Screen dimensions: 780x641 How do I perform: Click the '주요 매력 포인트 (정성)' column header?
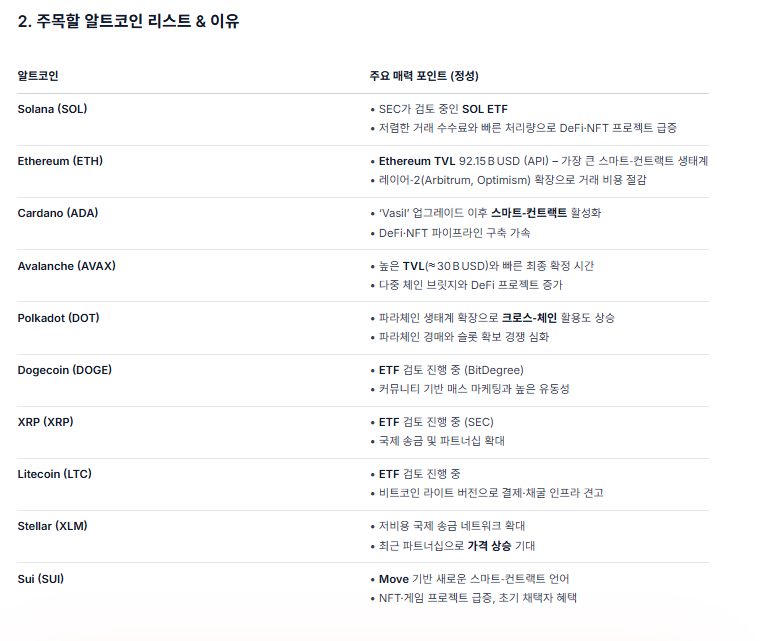pos(424,76)
